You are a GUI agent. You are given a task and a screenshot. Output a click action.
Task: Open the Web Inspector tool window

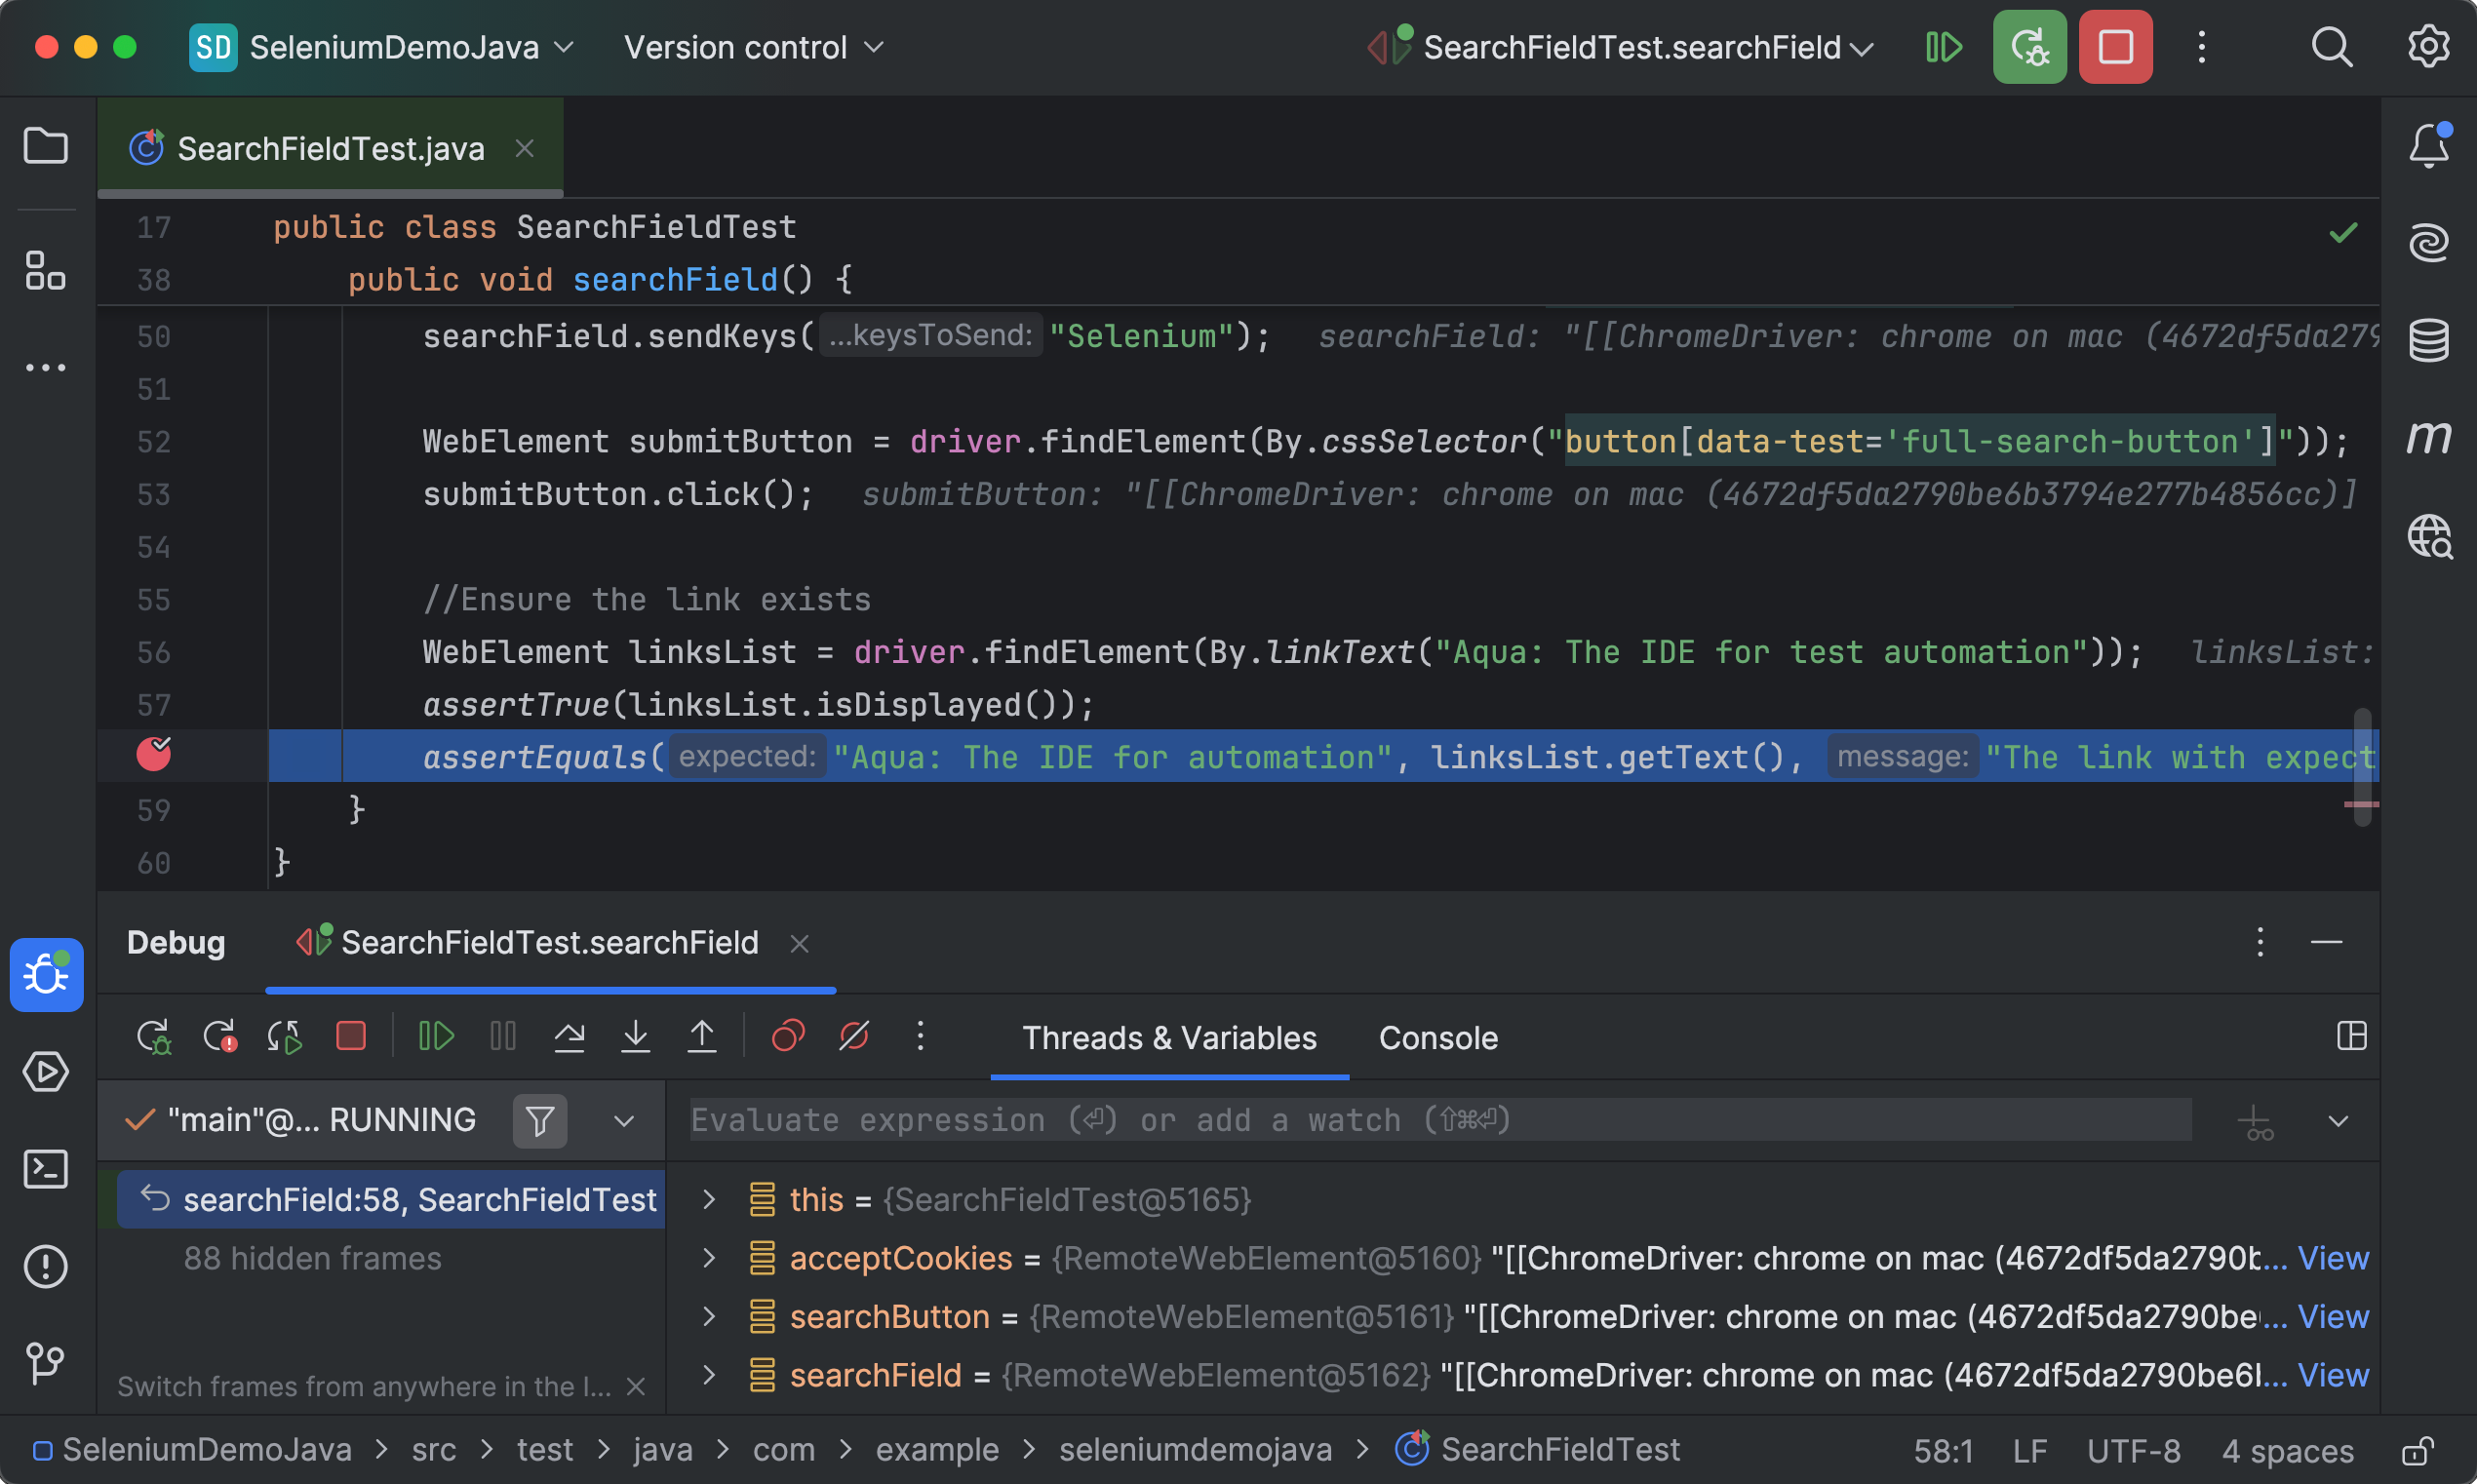tap(2428, 536)
